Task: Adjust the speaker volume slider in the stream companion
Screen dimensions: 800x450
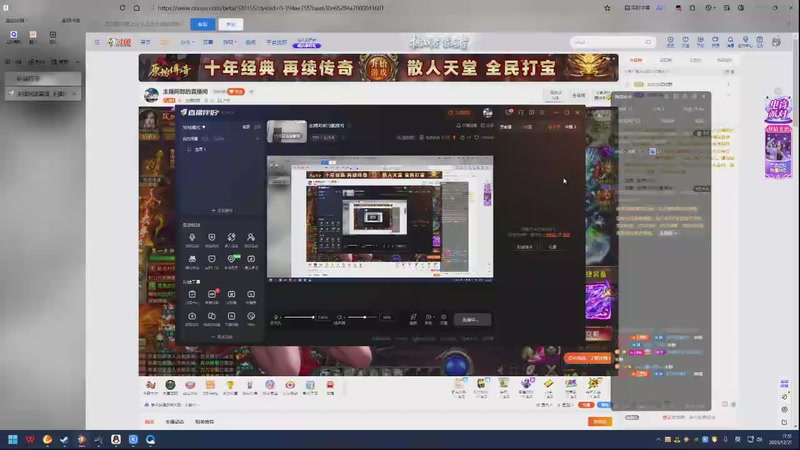Action: [x=363, y=317]
